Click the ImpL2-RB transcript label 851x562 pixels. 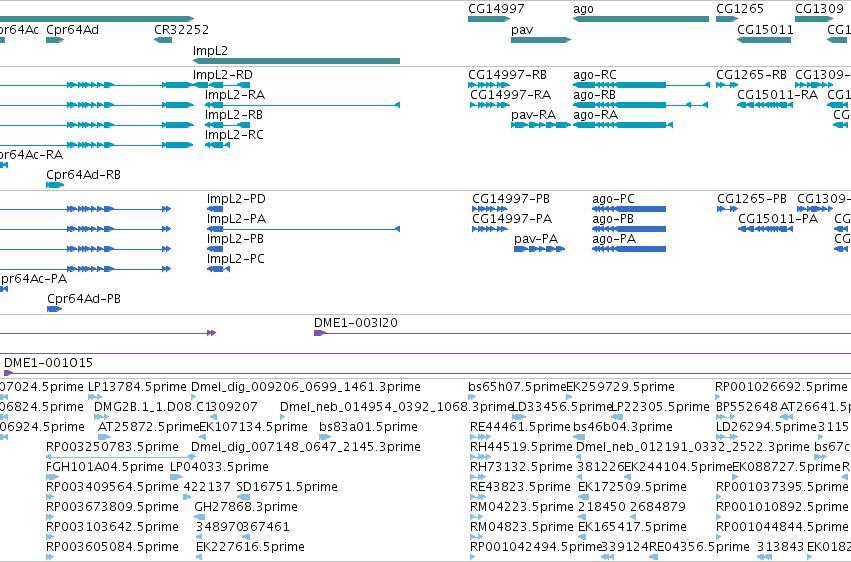point(234,115)
